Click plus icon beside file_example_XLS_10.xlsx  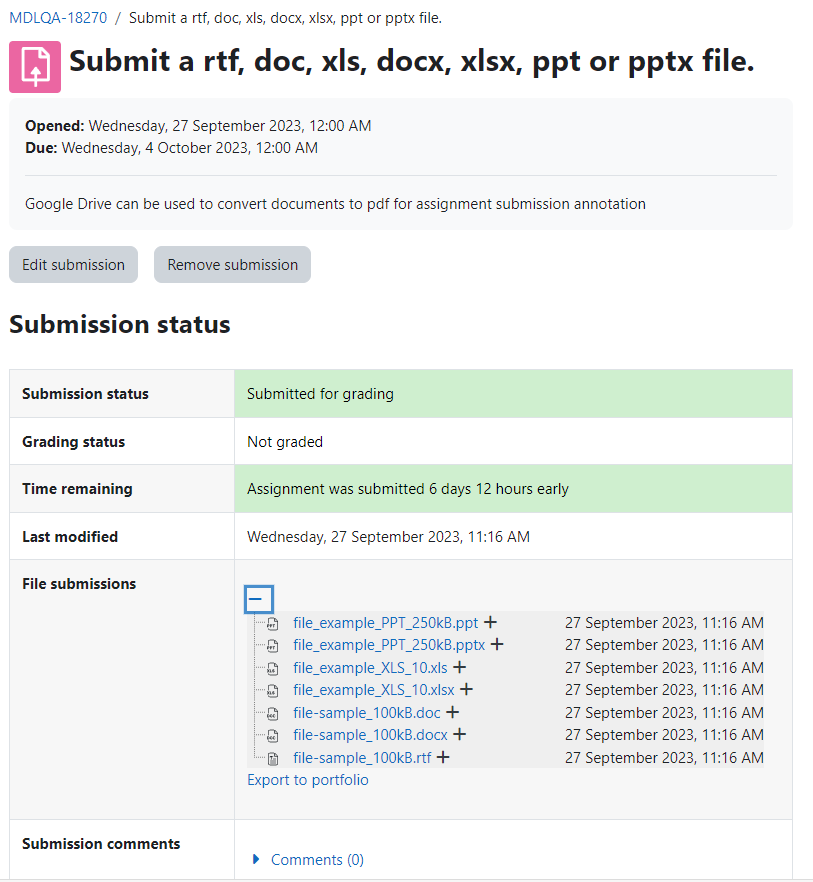click(x=466, y=689)
